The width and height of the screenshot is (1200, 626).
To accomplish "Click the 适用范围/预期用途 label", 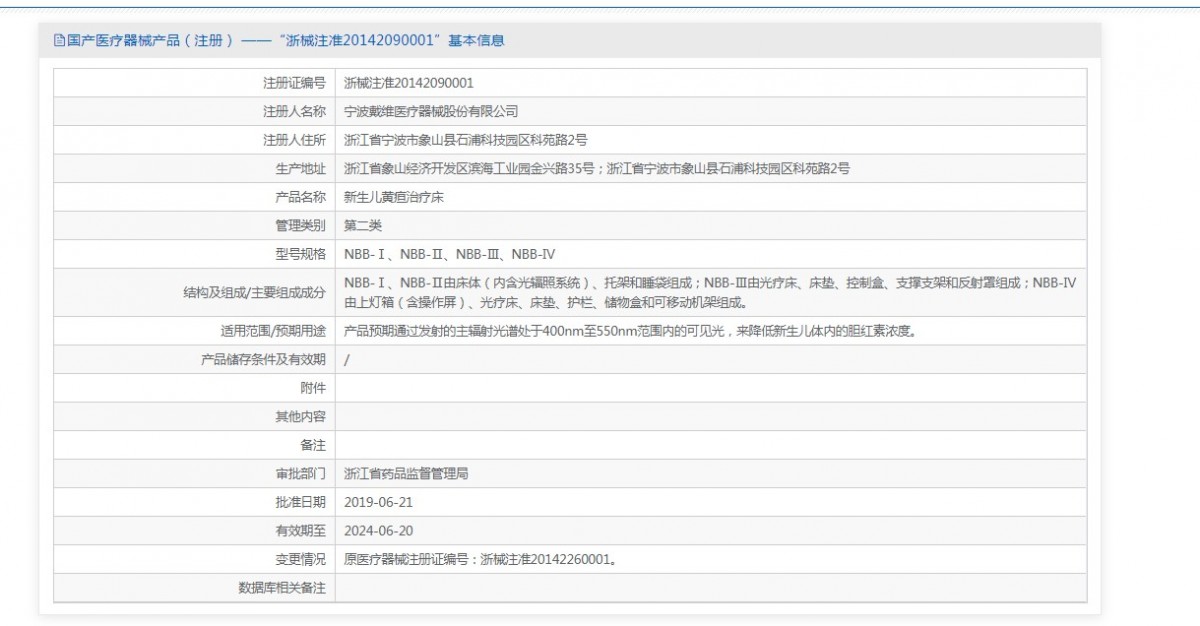I will [x=274, y=331].
